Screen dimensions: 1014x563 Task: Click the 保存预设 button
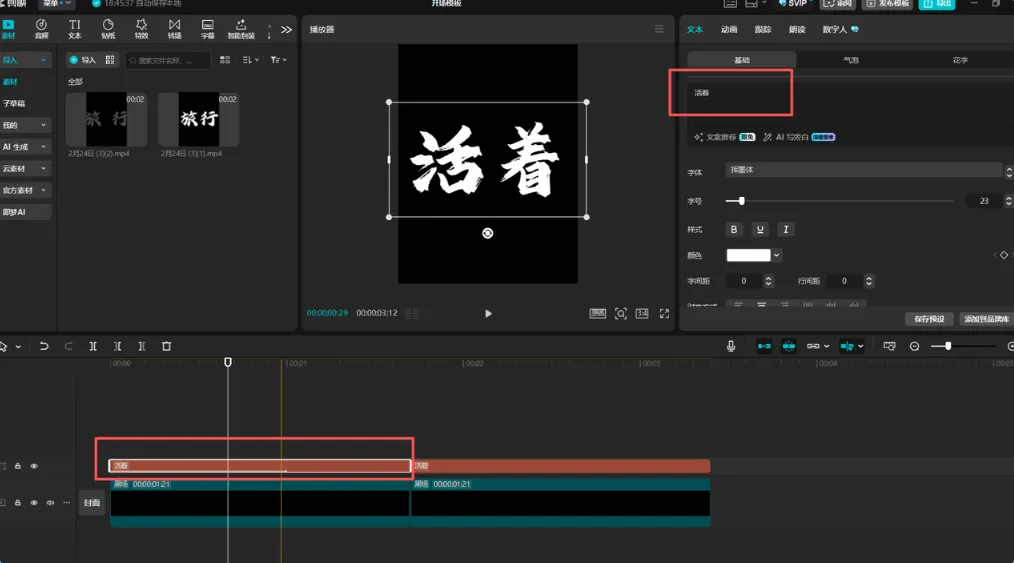click(x=929, y=319)
